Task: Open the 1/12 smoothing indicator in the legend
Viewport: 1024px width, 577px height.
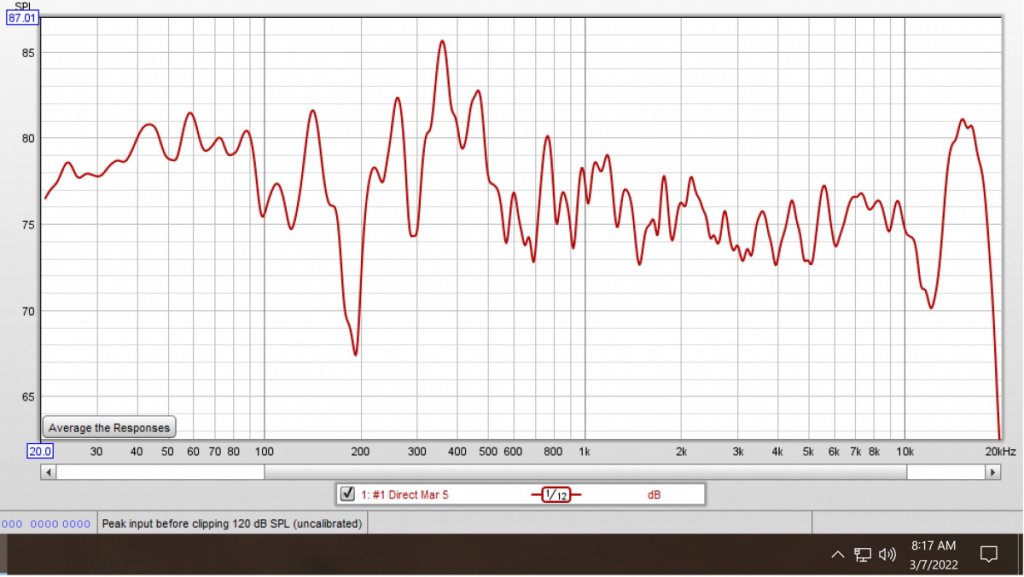Action: pos(556,495)
